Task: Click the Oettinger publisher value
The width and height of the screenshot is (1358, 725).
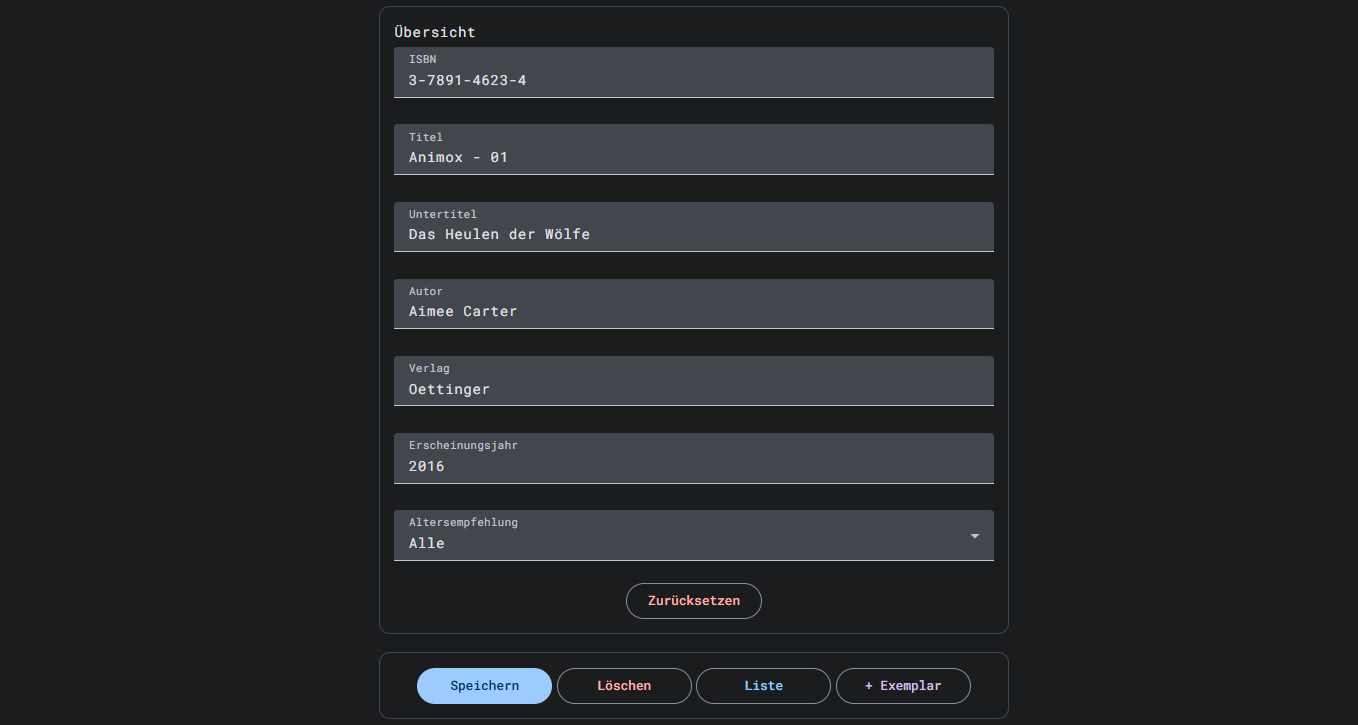Action: point(449,389)
